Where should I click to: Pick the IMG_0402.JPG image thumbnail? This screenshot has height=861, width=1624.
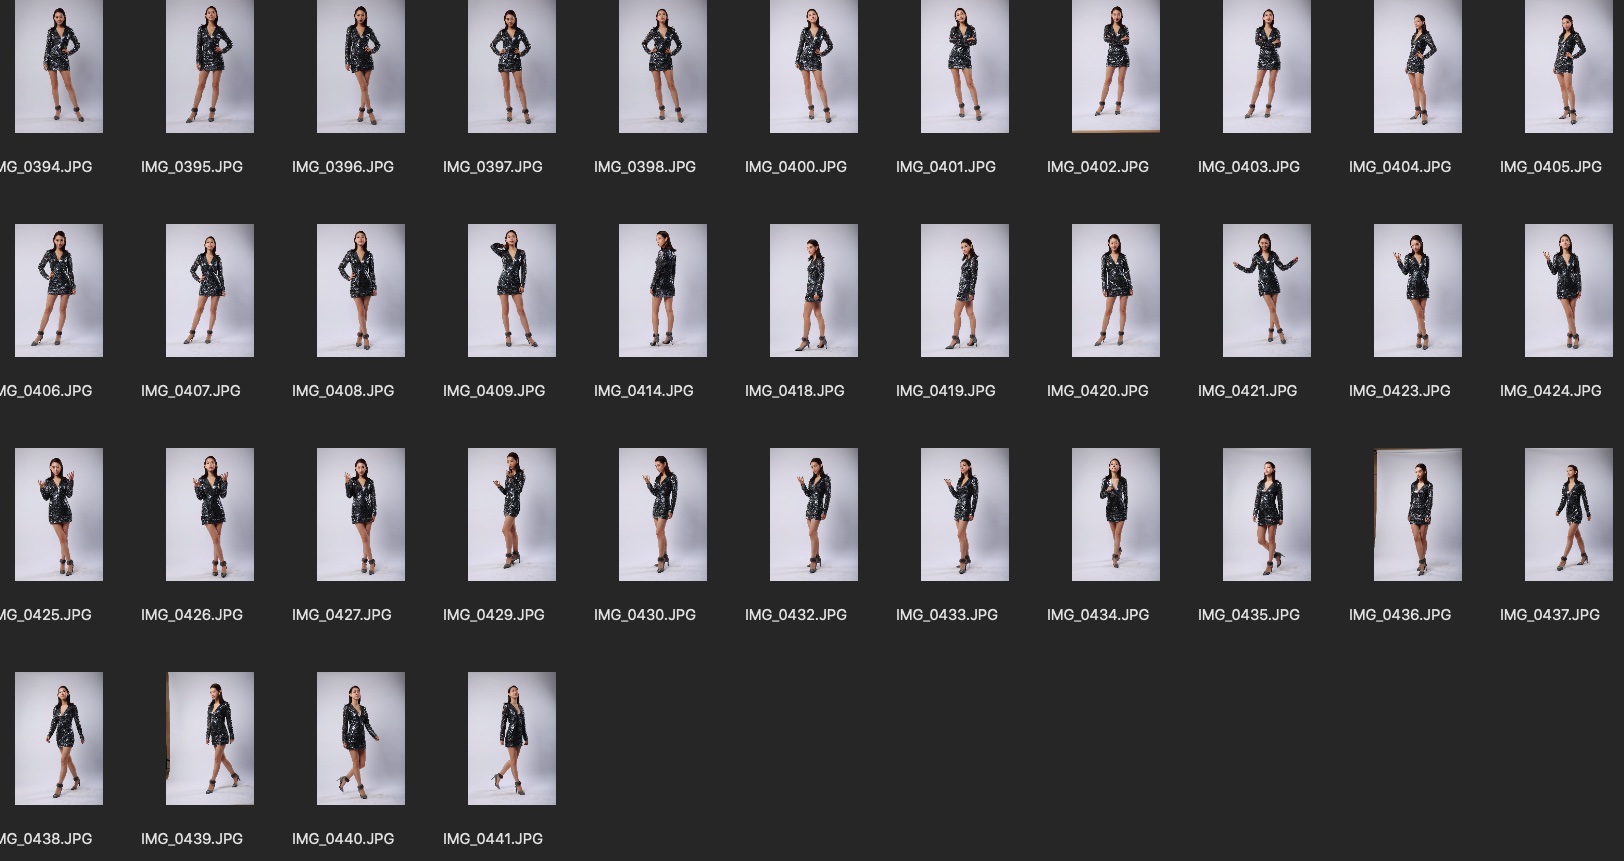pyautogui.click(x=1116, y=66)
